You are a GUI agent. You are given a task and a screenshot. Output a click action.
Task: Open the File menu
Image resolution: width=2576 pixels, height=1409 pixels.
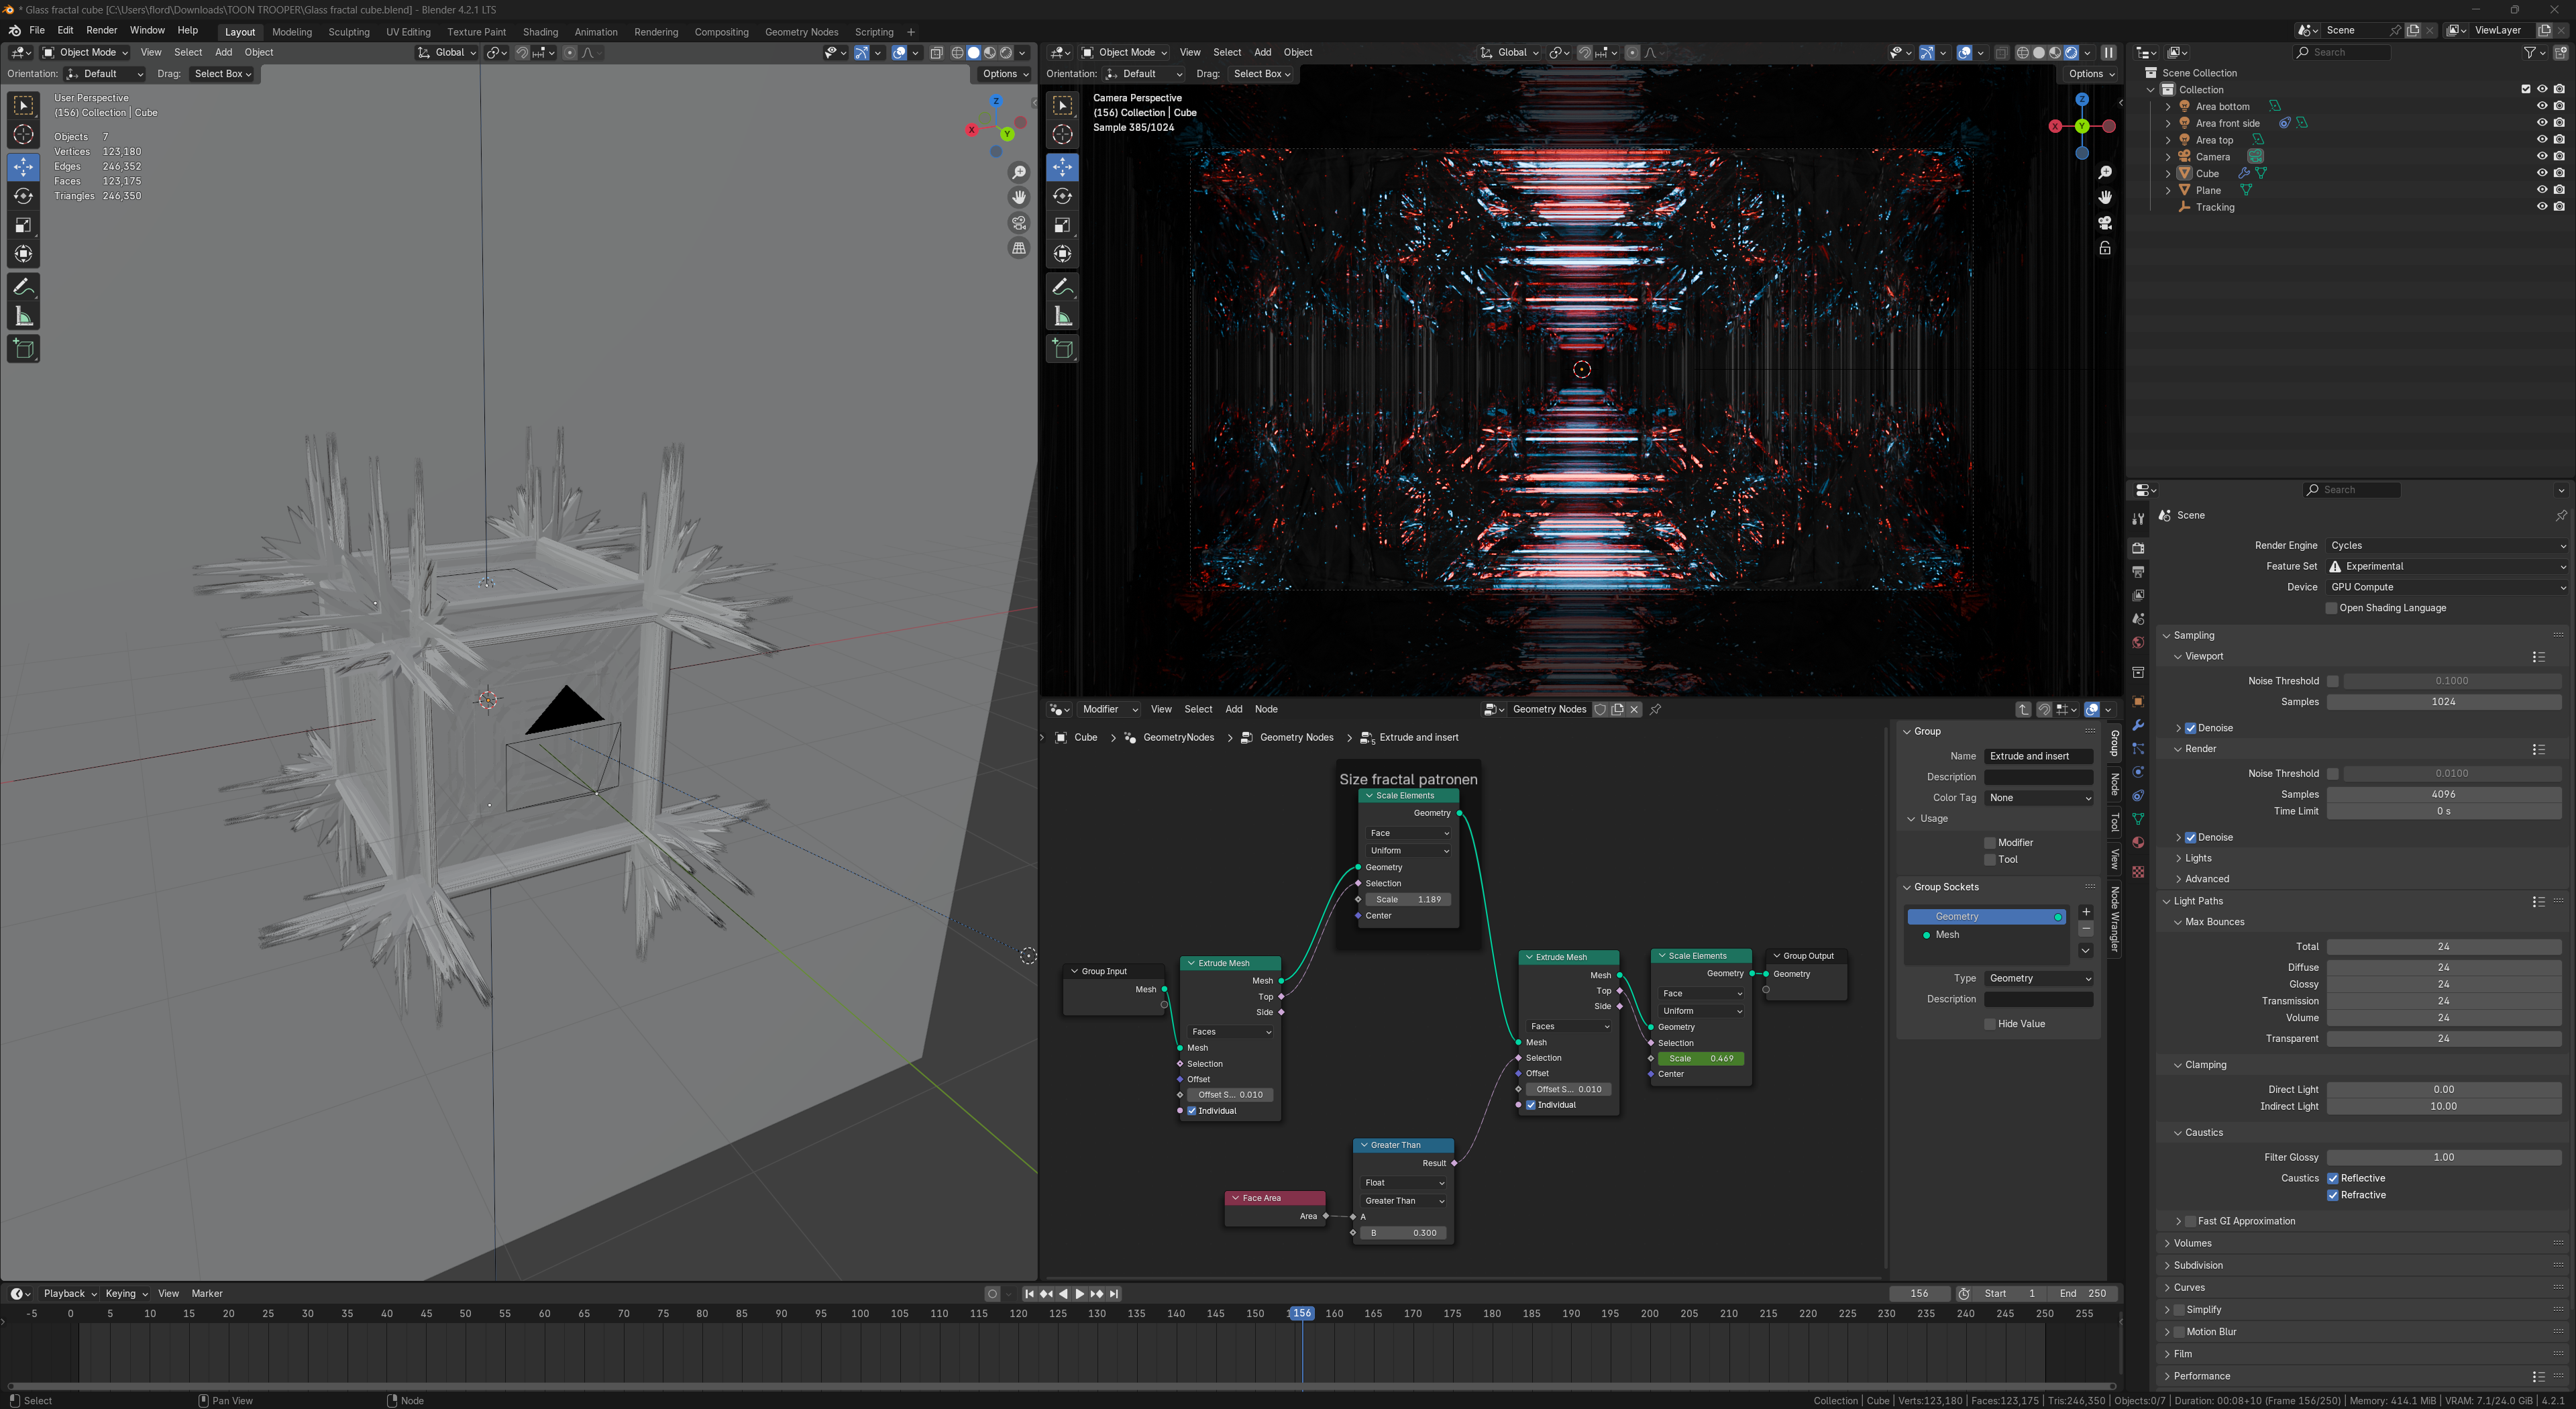[x=37, y=30]
